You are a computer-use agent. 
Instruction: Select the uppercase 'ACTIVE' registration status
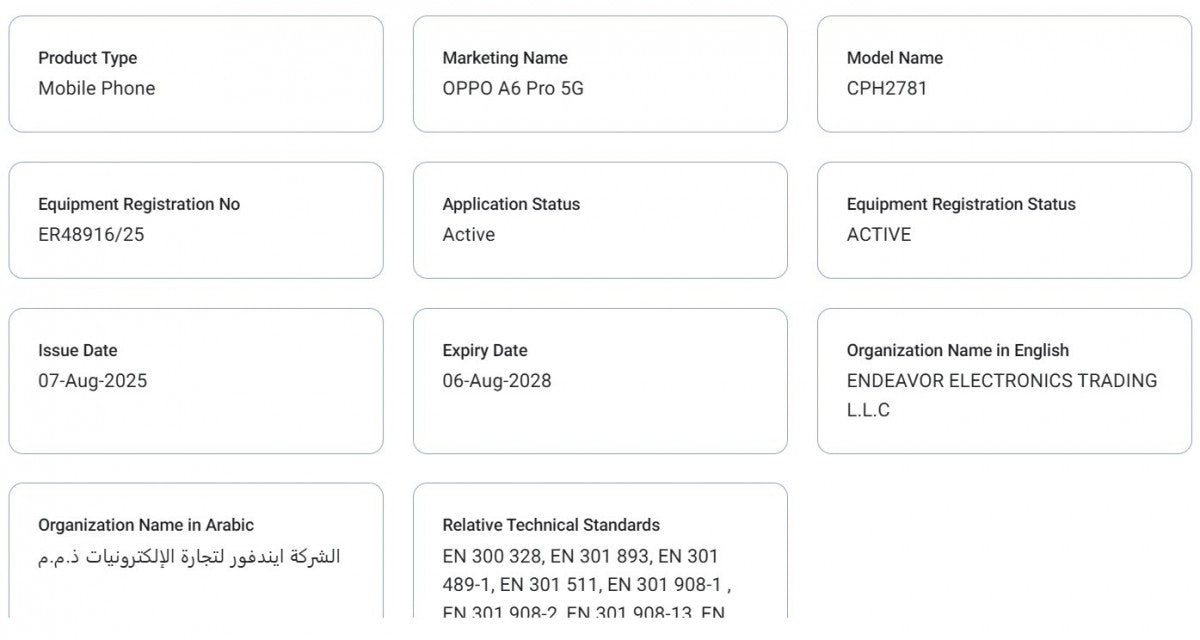(879, 234)
